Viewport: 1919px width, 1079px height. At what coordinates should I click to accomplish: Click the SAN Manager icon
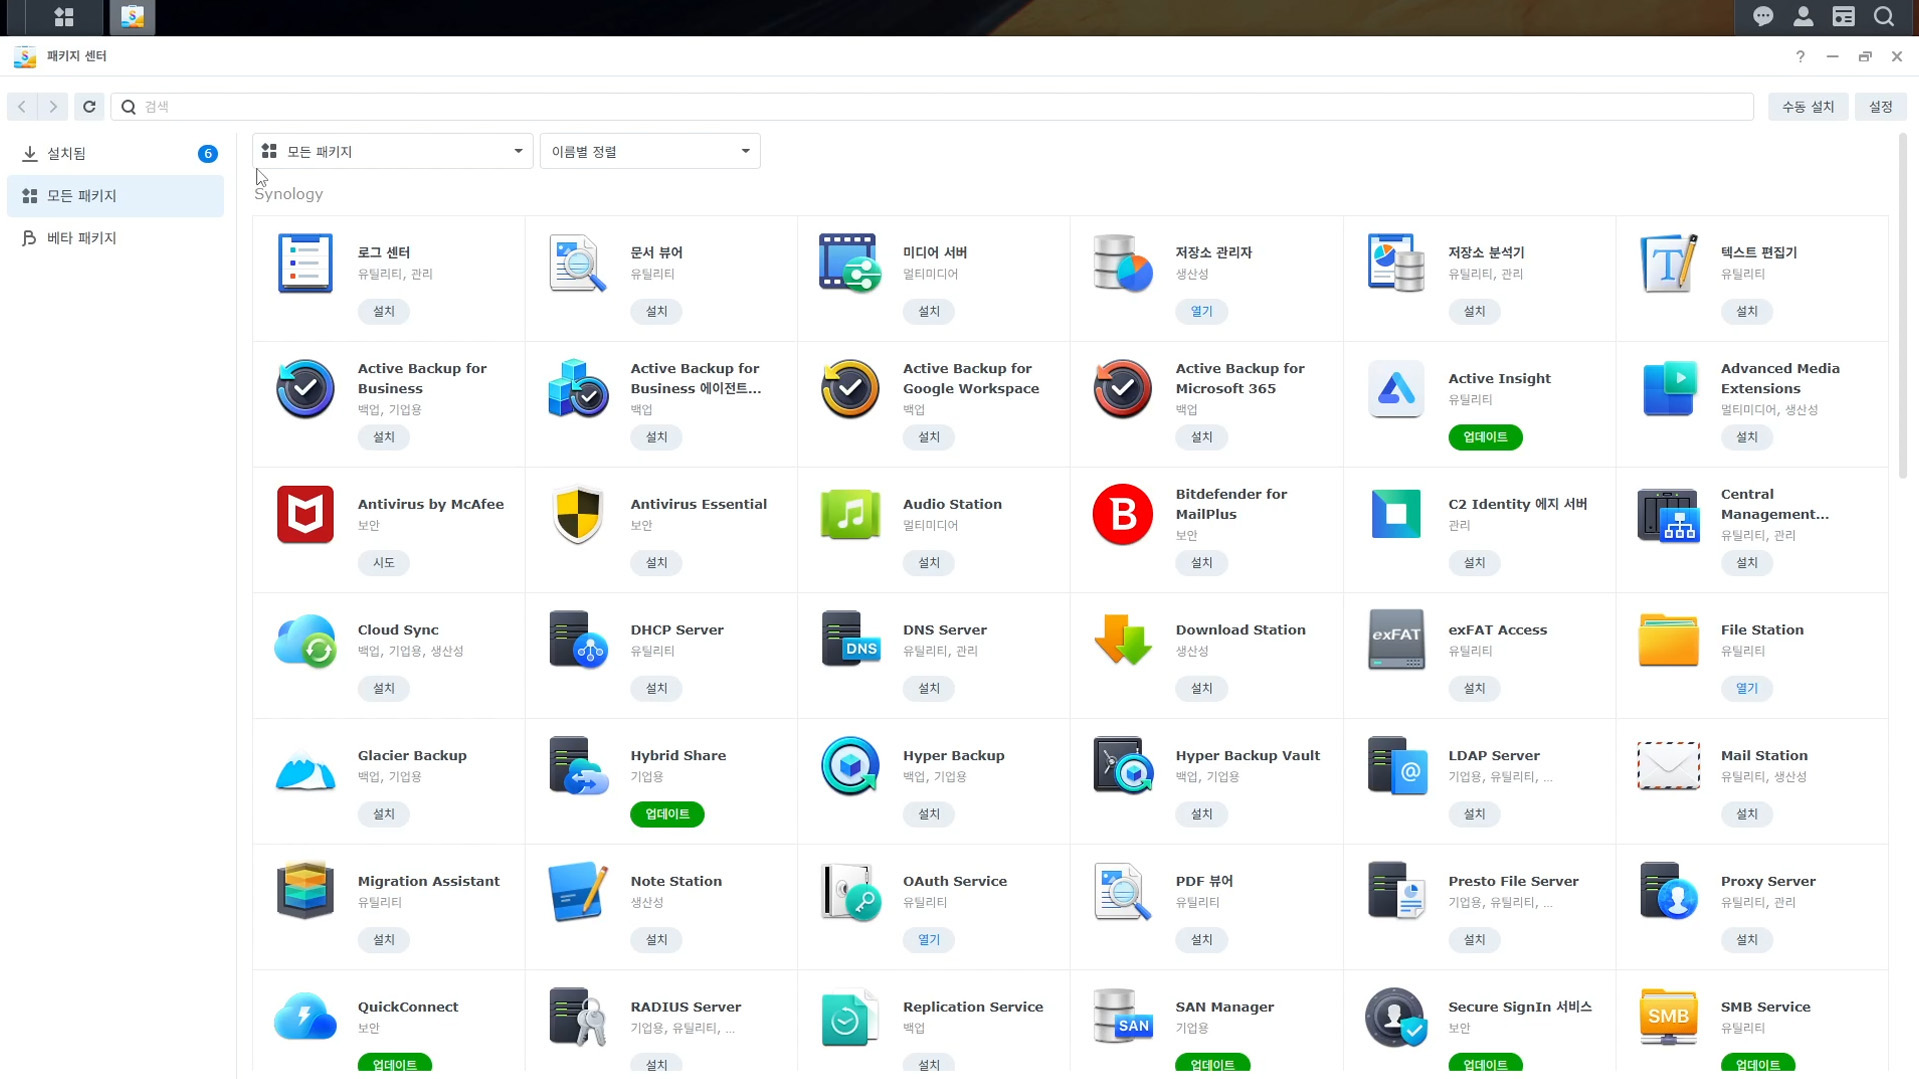(x=1122, y=1017)
